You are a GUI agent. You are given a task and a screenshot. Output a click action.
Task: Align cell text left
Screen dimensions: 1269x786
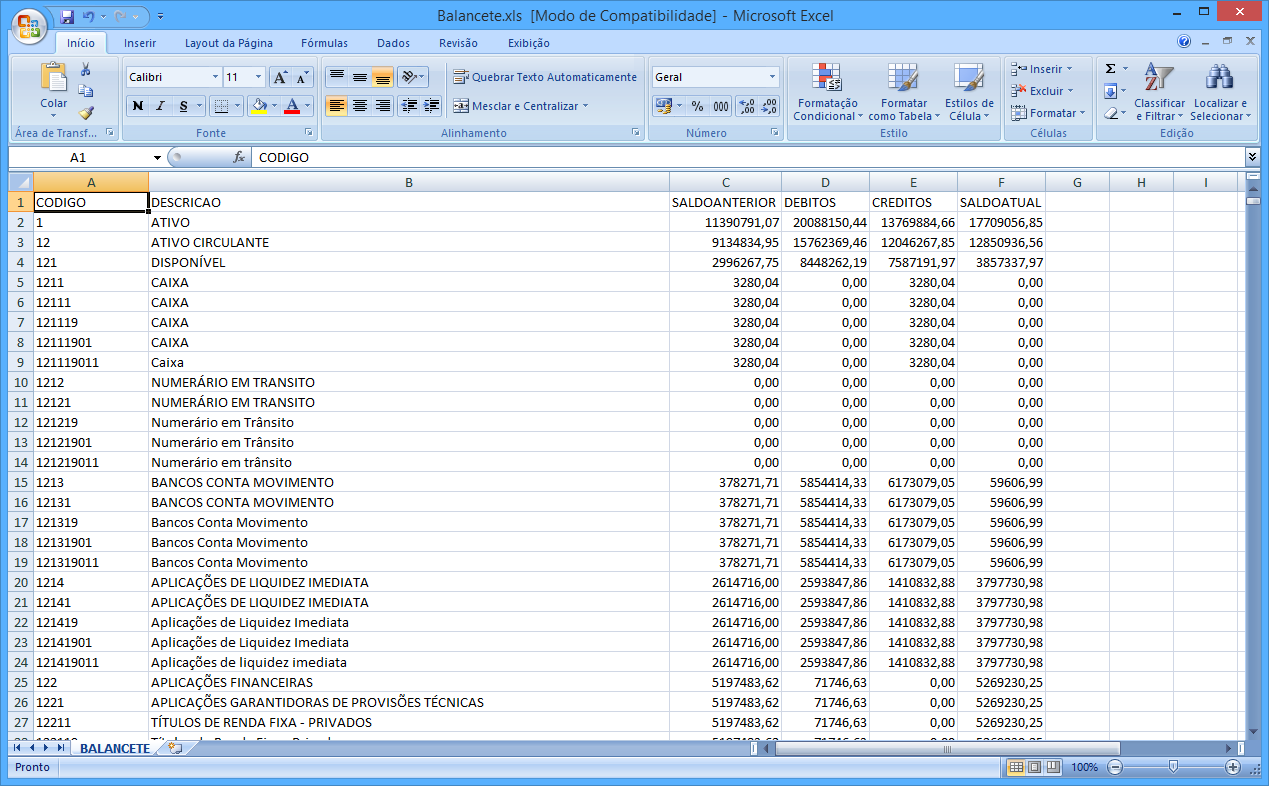[x=337, y=106]
